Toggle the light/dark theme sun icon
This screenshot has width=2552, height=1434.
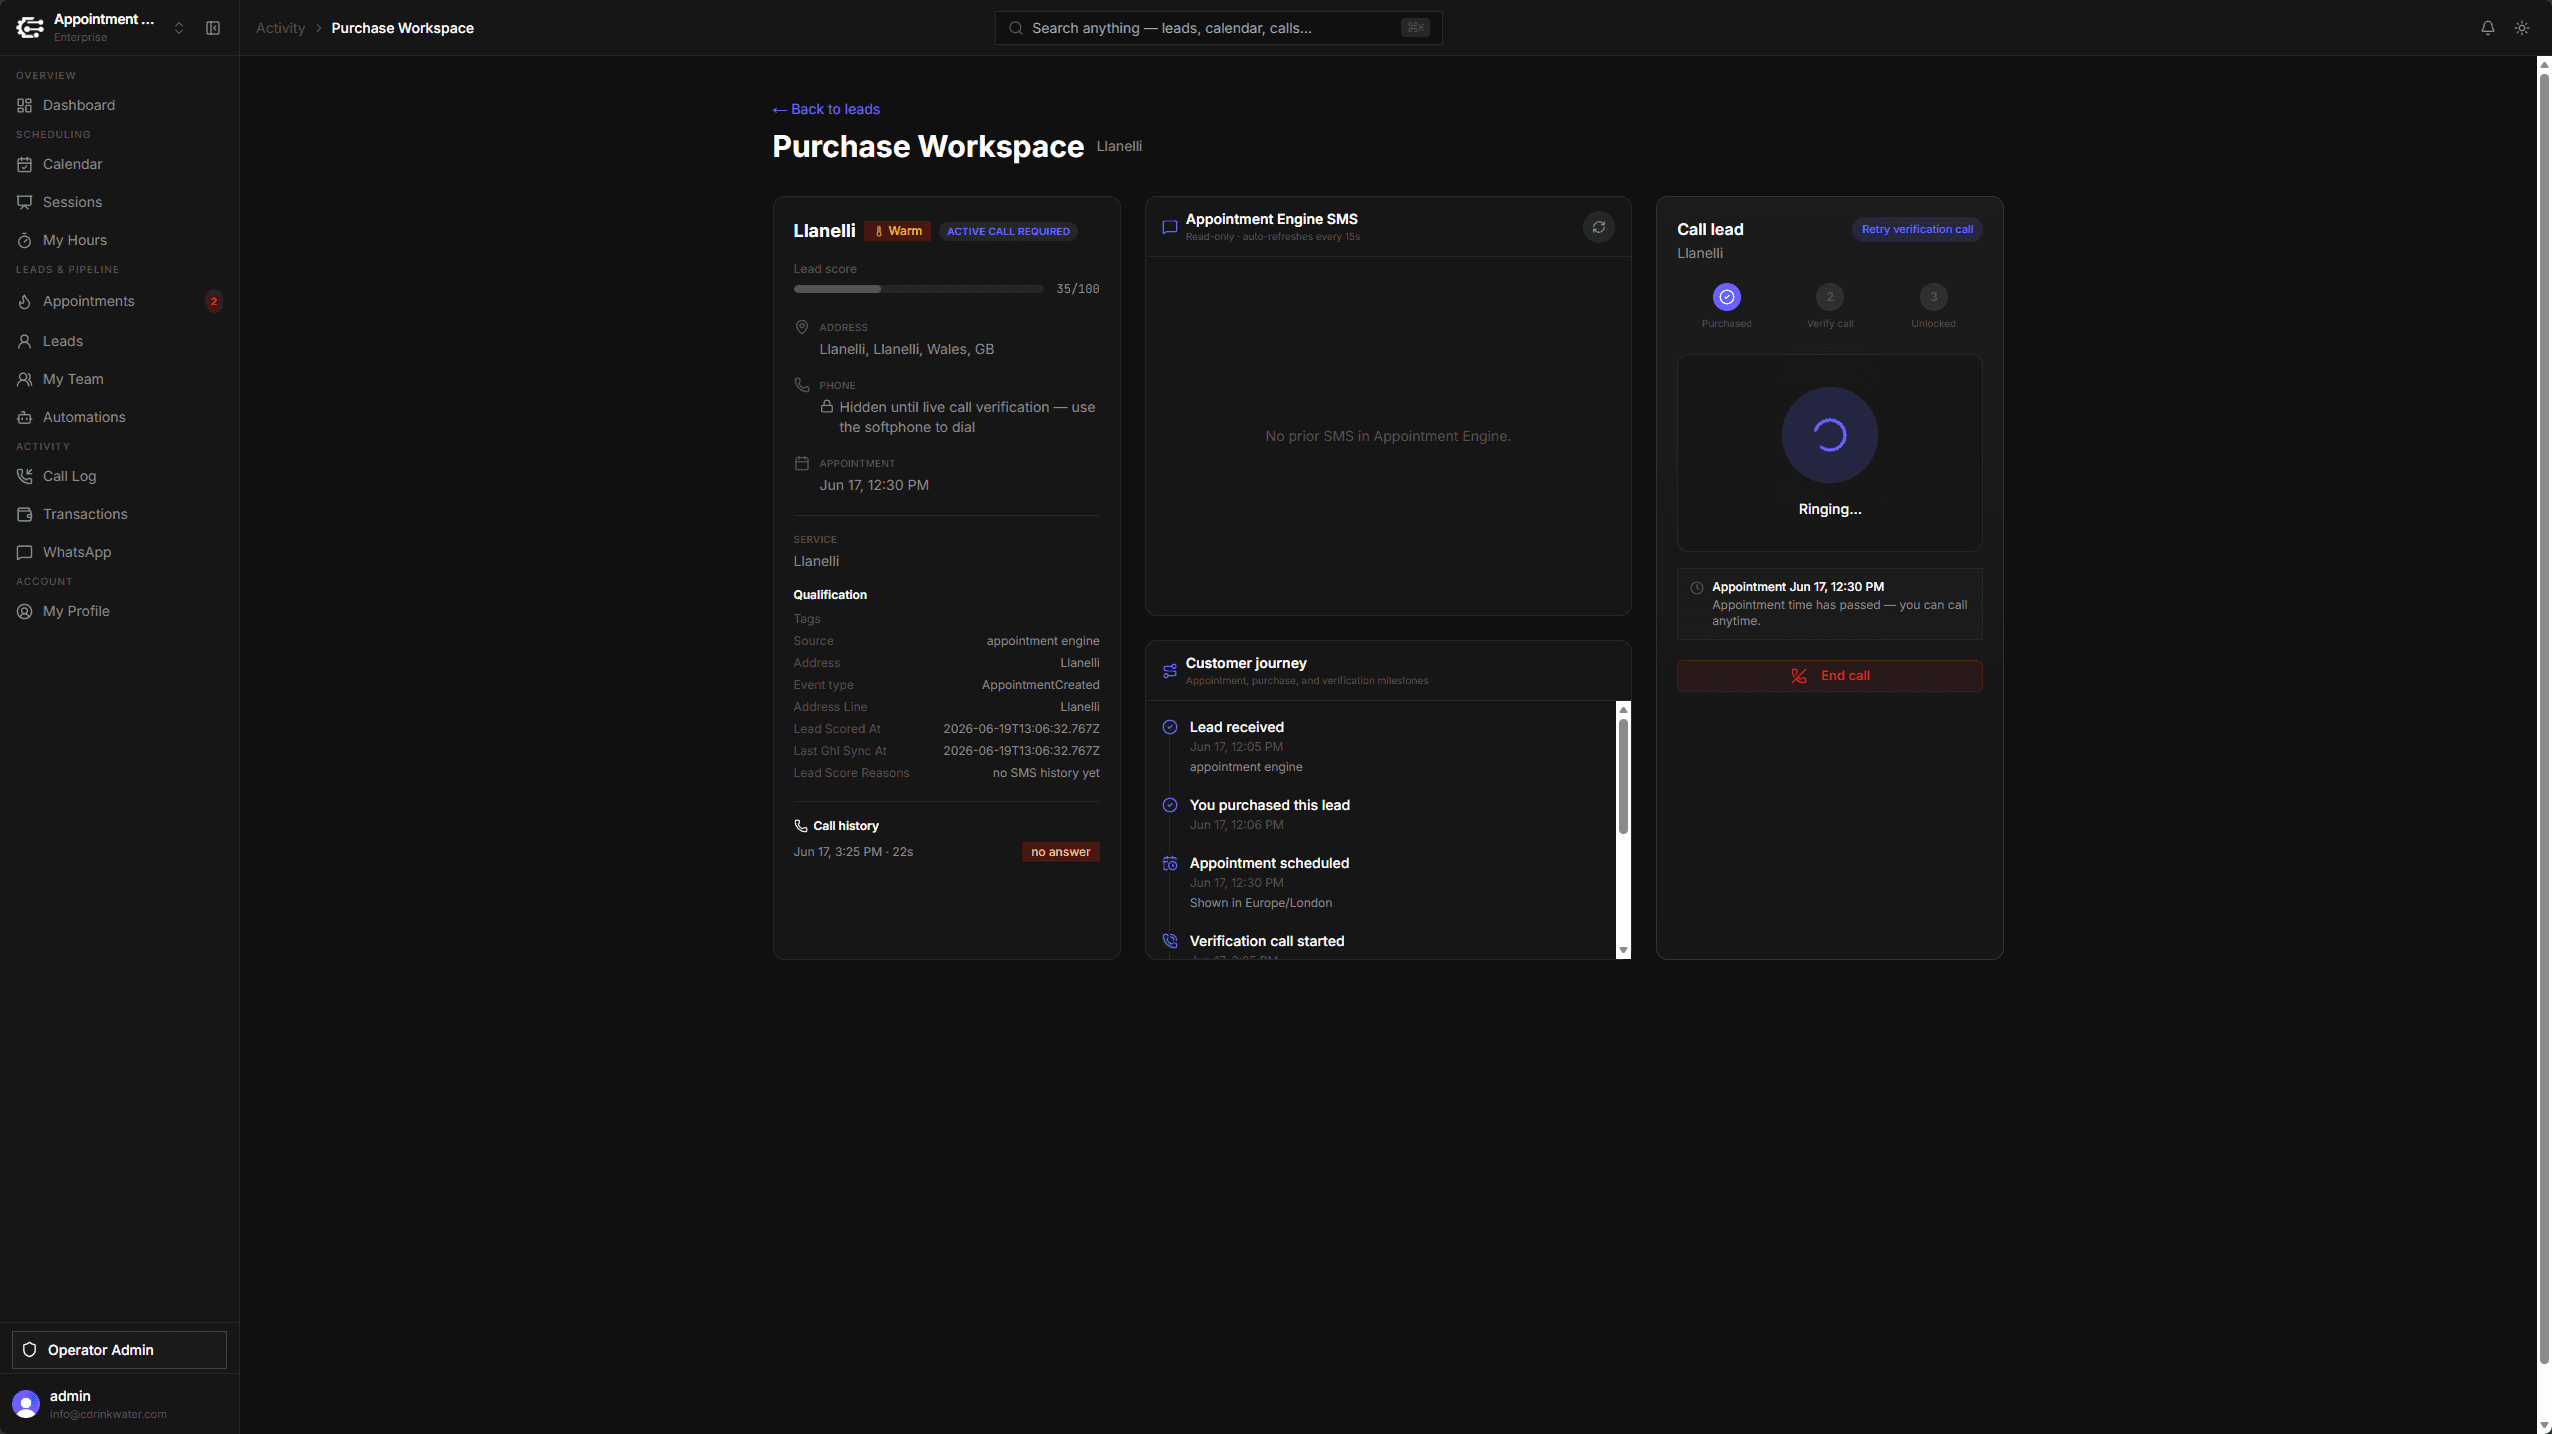[x=2522, y=28]
